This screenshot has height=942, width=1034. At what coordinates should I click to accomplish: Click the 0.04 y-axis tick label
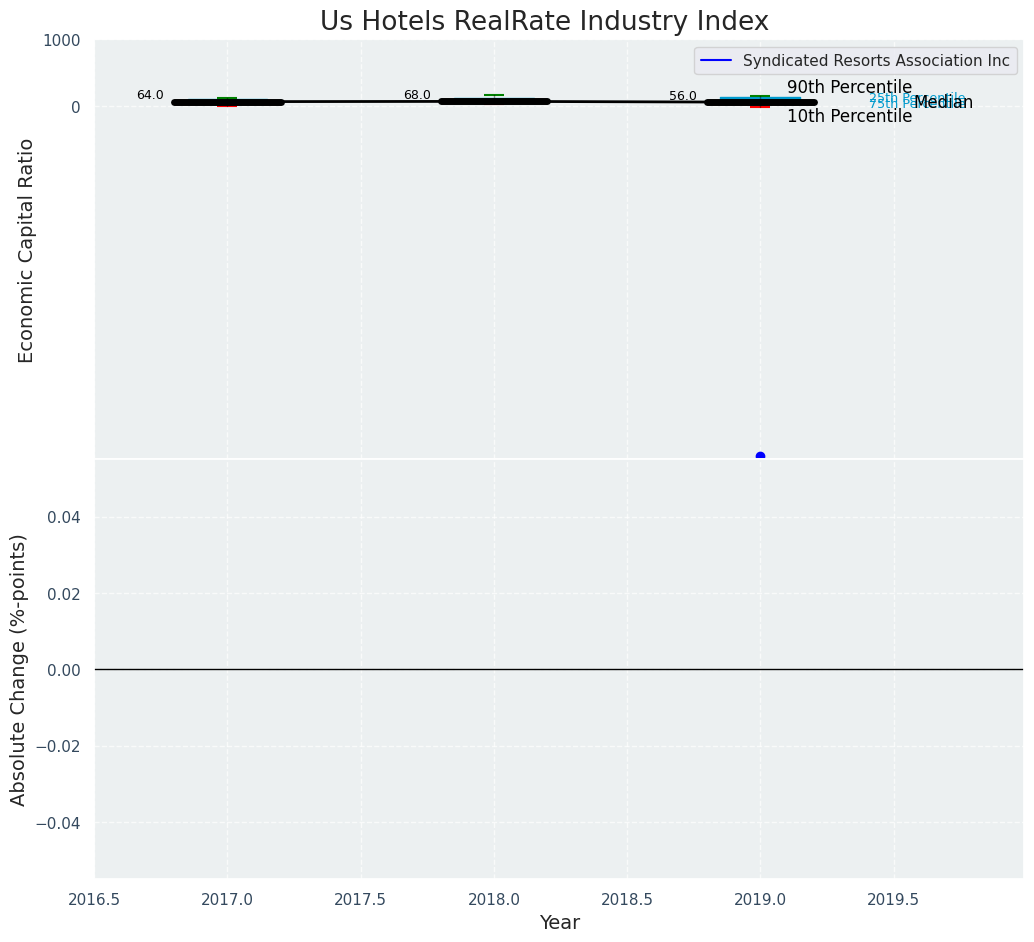coord(64,517)
